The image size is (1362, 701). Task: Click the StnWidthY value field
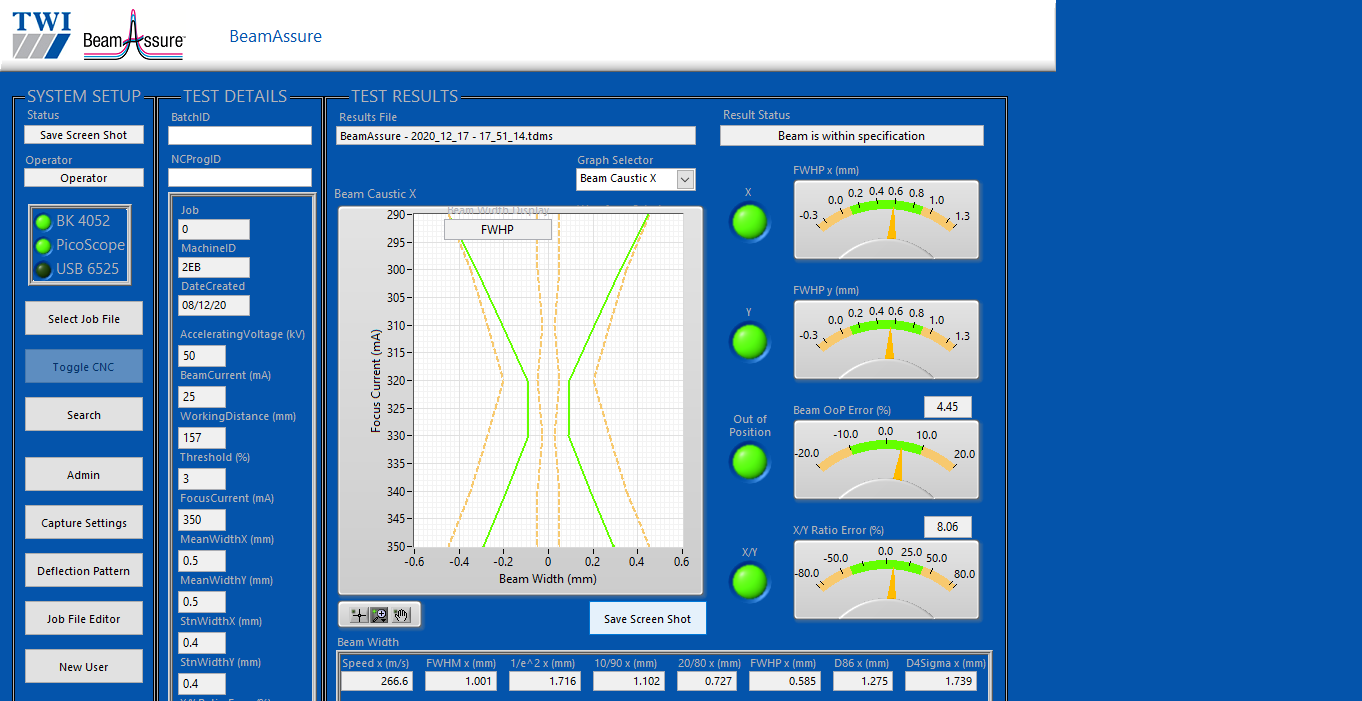[202, 684]
